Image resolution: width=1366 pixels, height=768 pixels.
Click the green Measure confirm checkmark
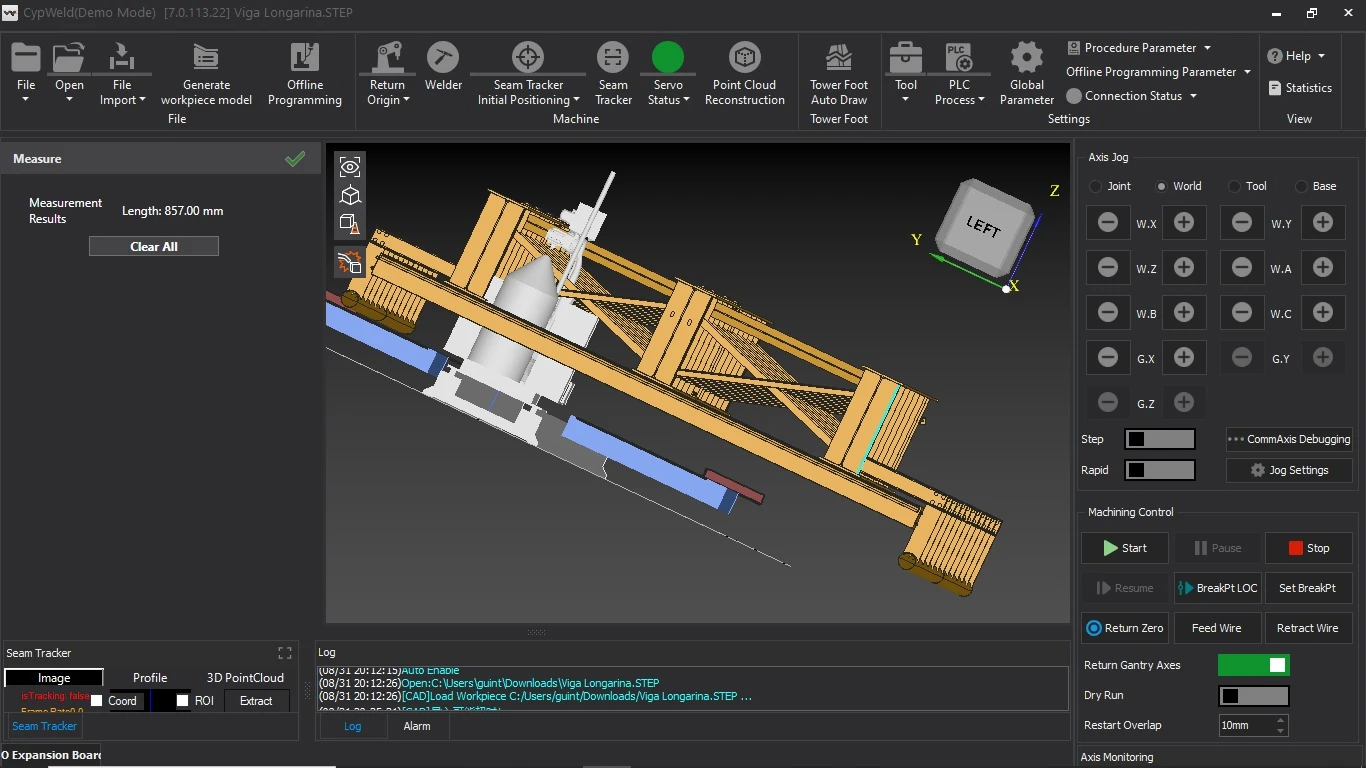coord(295,159)
